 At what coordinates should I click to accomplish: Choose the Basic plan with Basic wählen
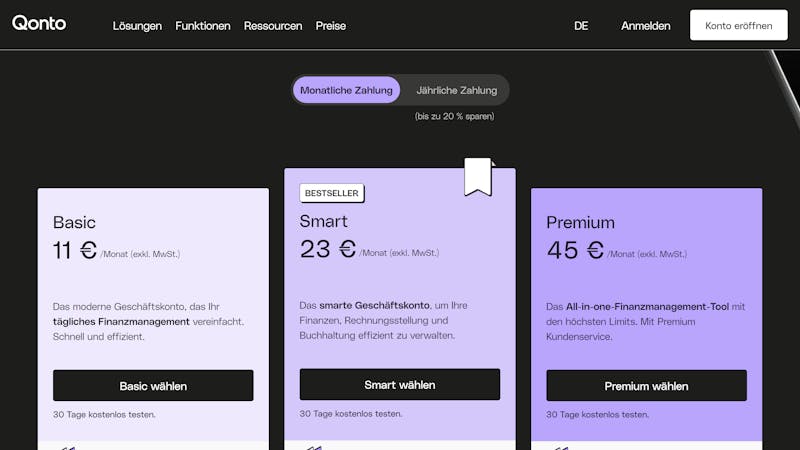(x=153, y=386)
